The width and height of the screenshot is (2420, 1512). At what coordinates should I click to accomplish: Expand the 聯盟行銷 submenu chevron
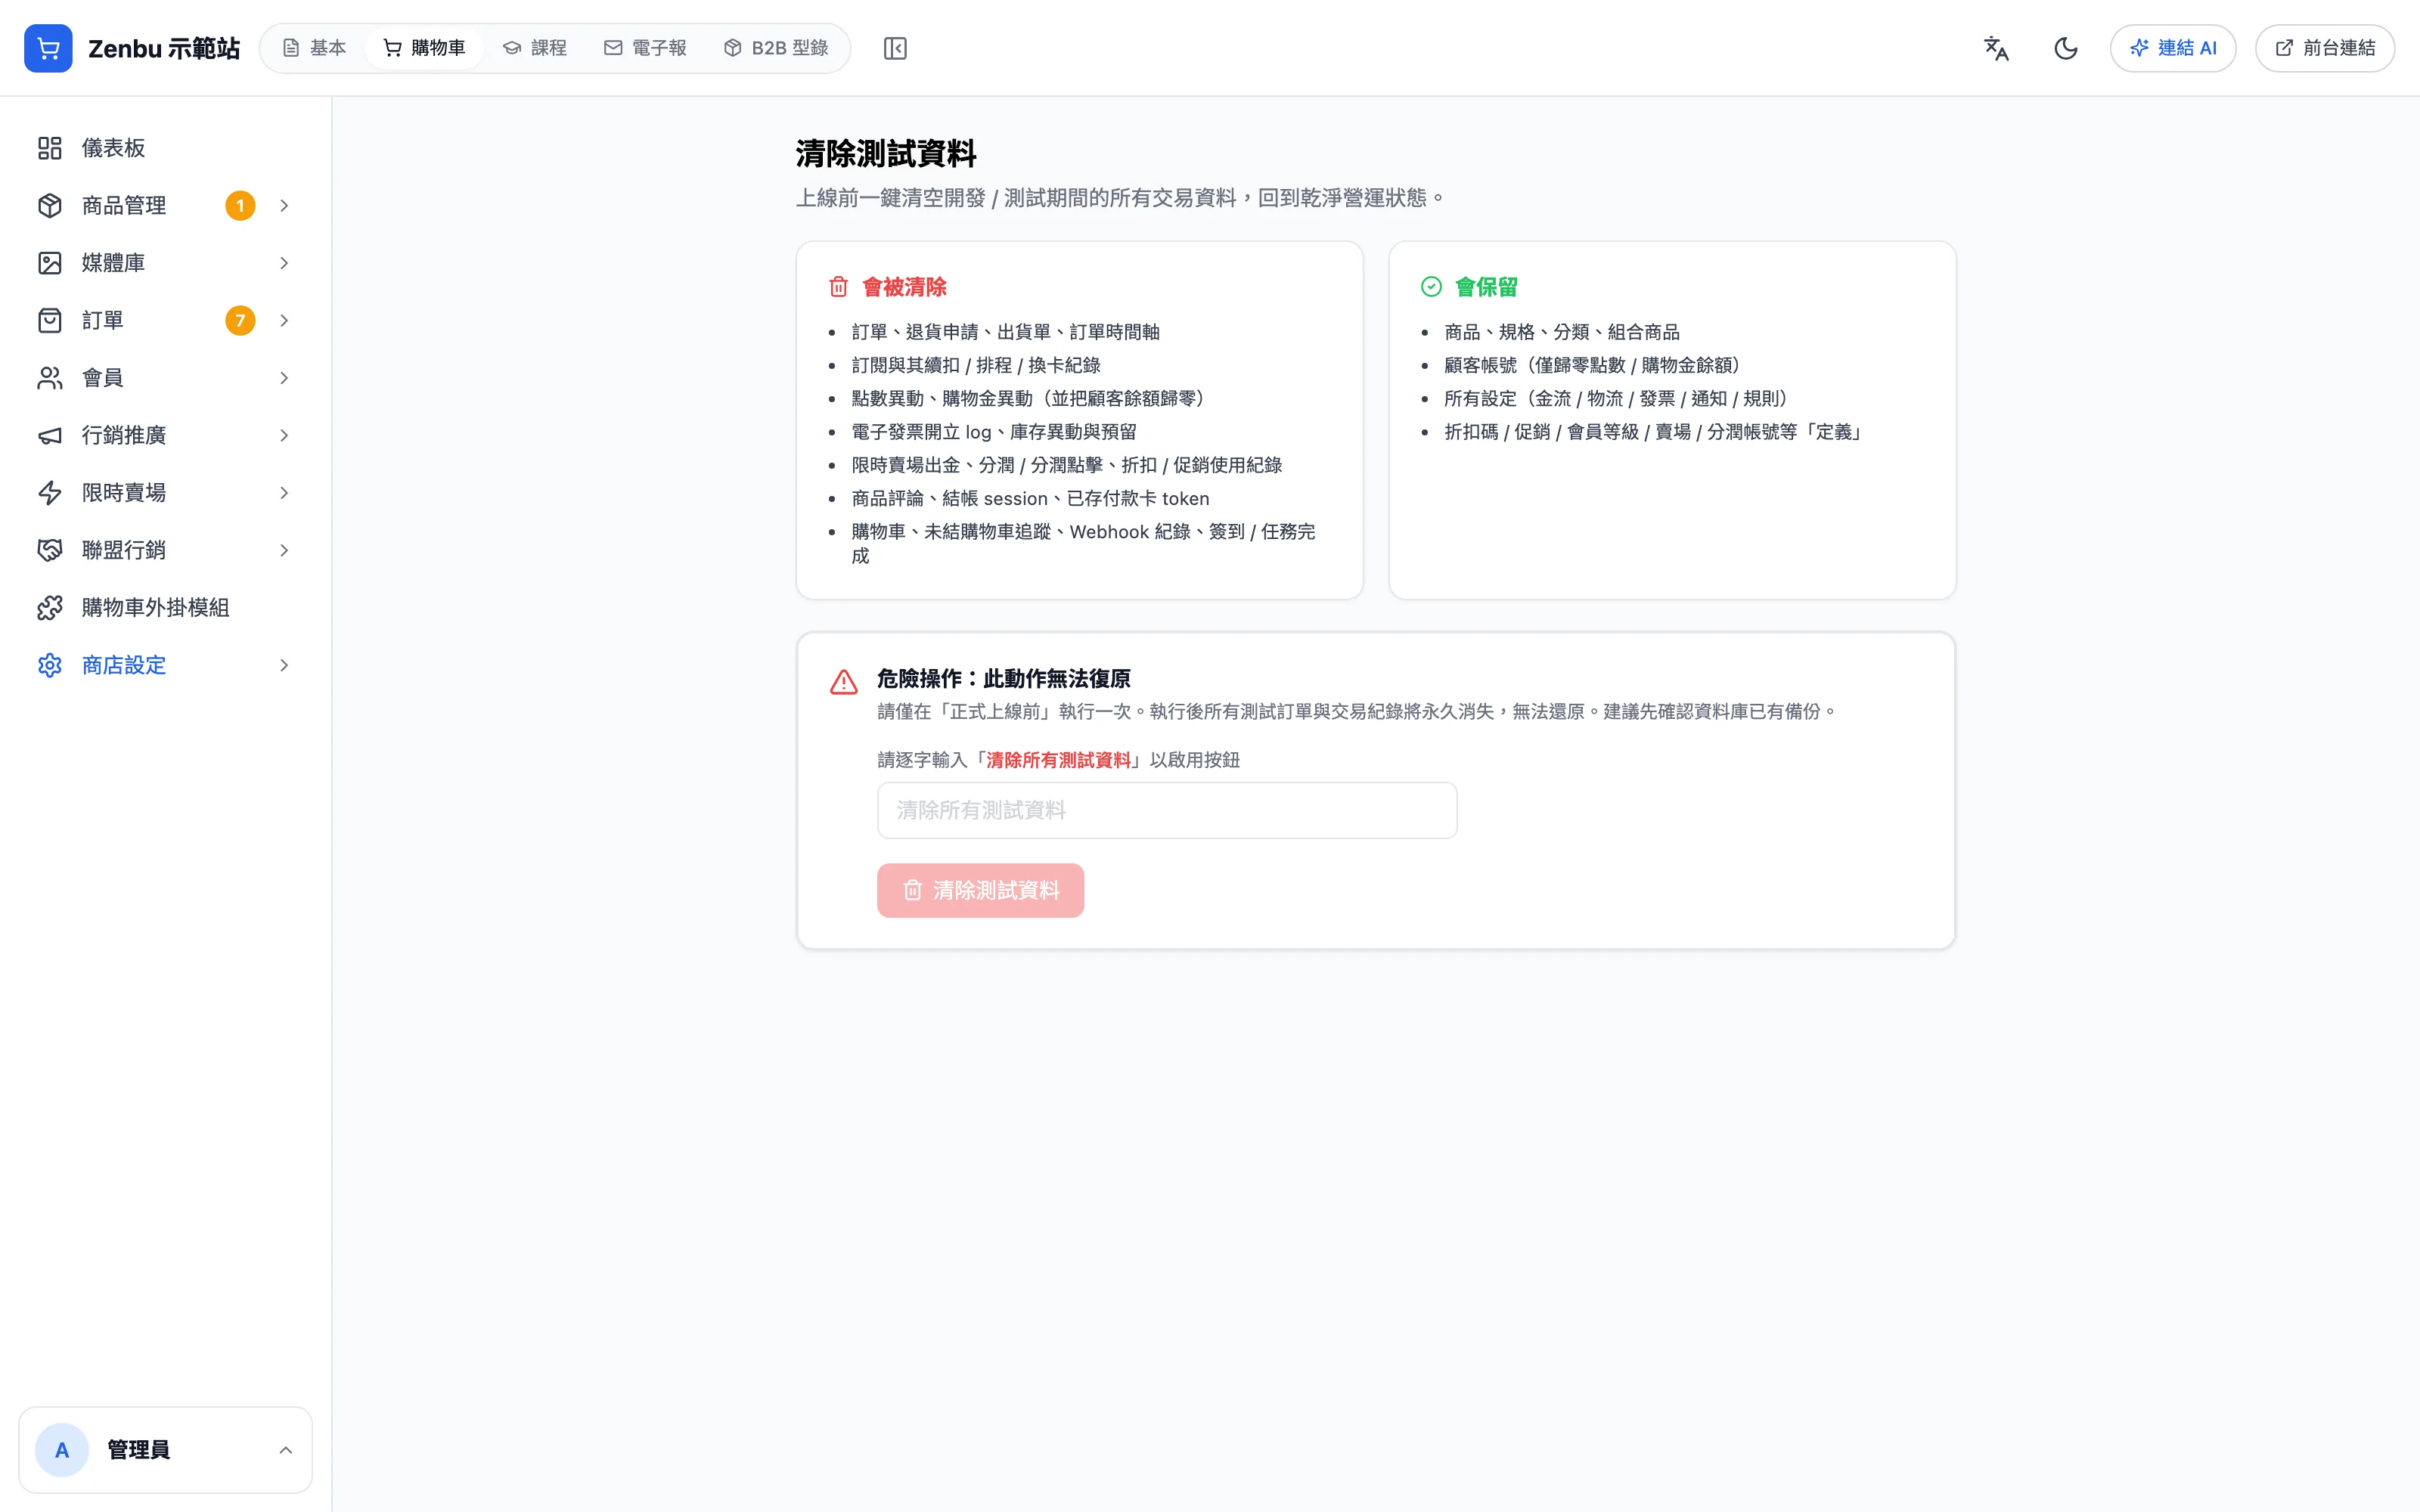tap(284, 551)
